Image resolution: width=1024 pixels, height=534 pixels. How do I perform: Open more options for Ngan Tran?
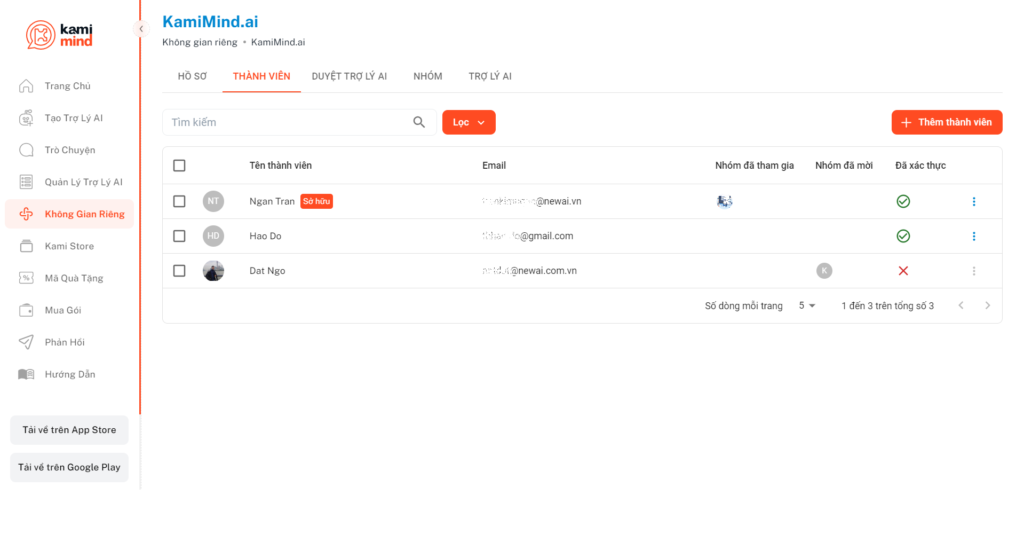(x=974, y=201)
